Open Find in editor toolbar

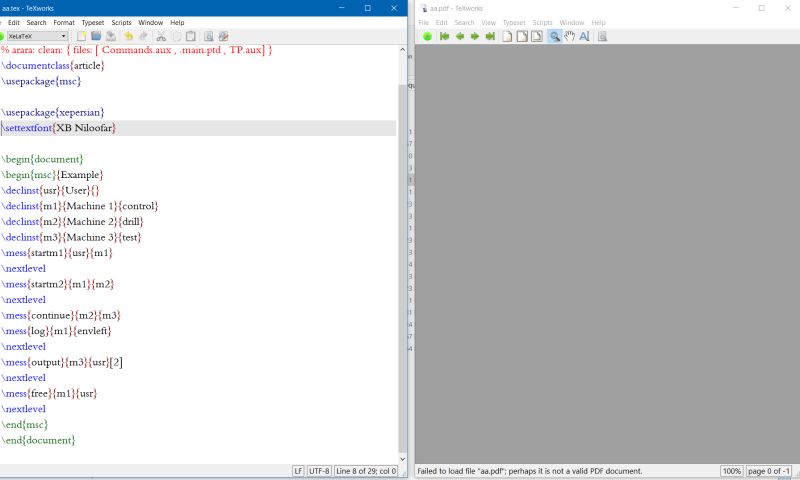click(x=208, y=36)
